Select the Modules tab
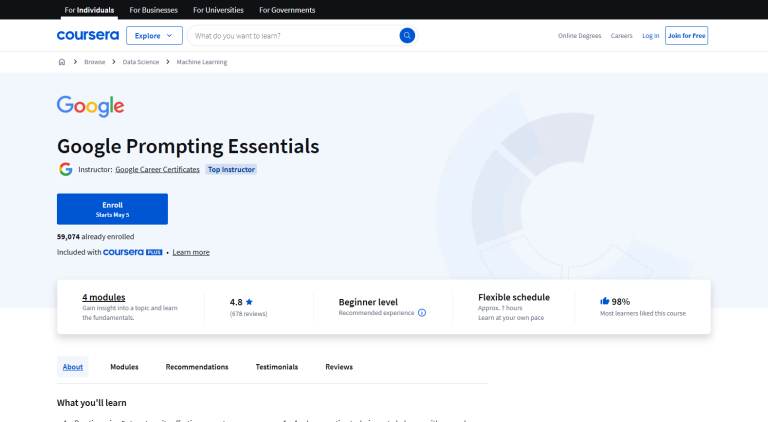The image size is (768, 422). pyautogui.click(x=124, y=367)
